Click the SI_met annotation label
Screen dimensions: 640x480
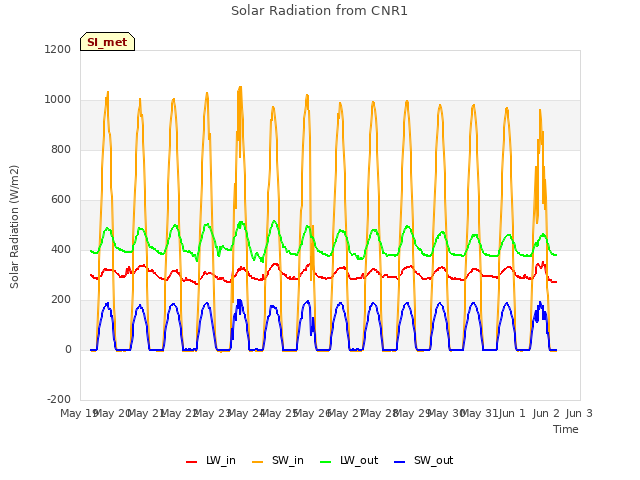[x=107, y=42]
